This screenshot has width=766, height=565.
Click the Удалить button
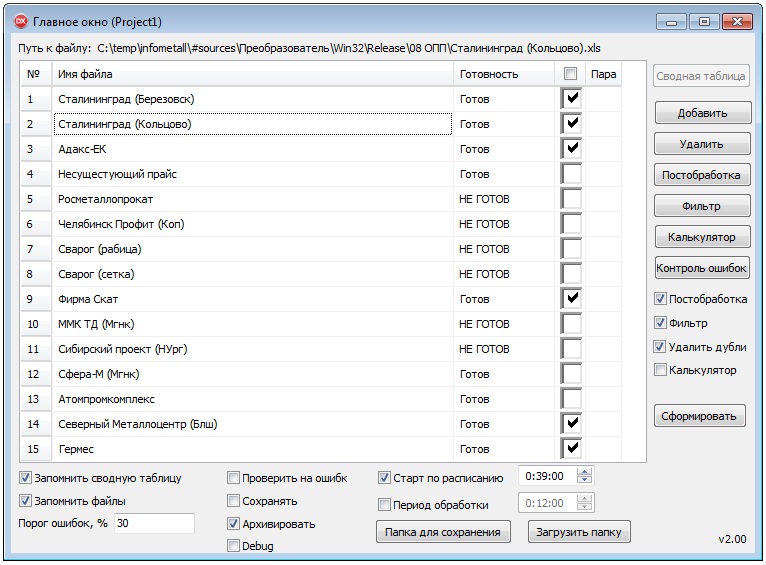701,144
